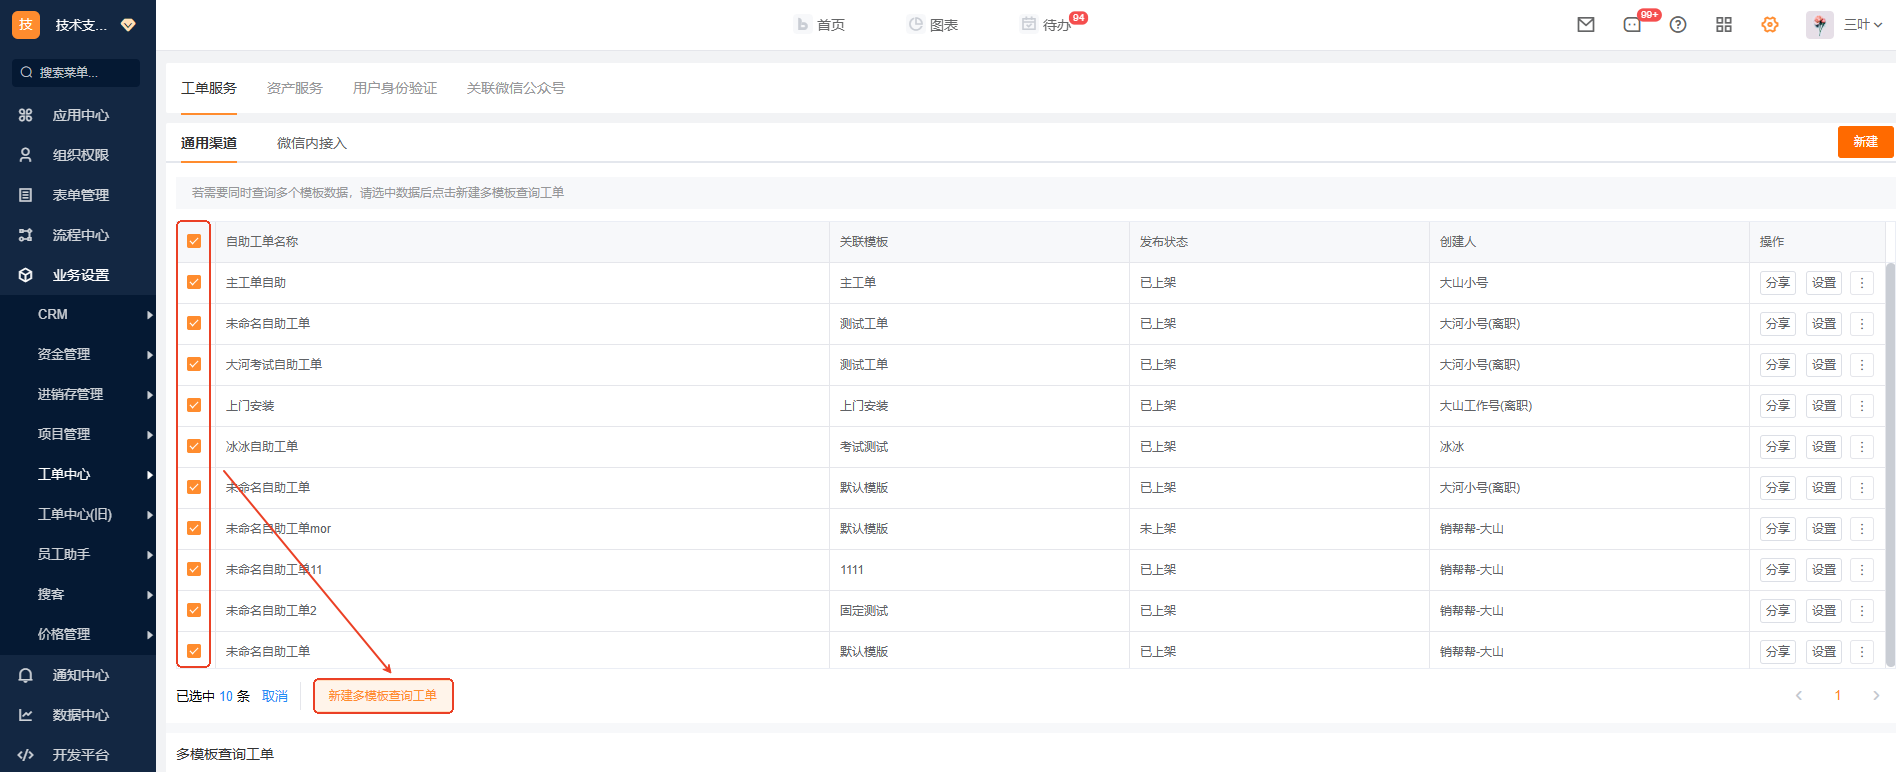Click the 通知中心 bell sidebar item

(78, 675)
